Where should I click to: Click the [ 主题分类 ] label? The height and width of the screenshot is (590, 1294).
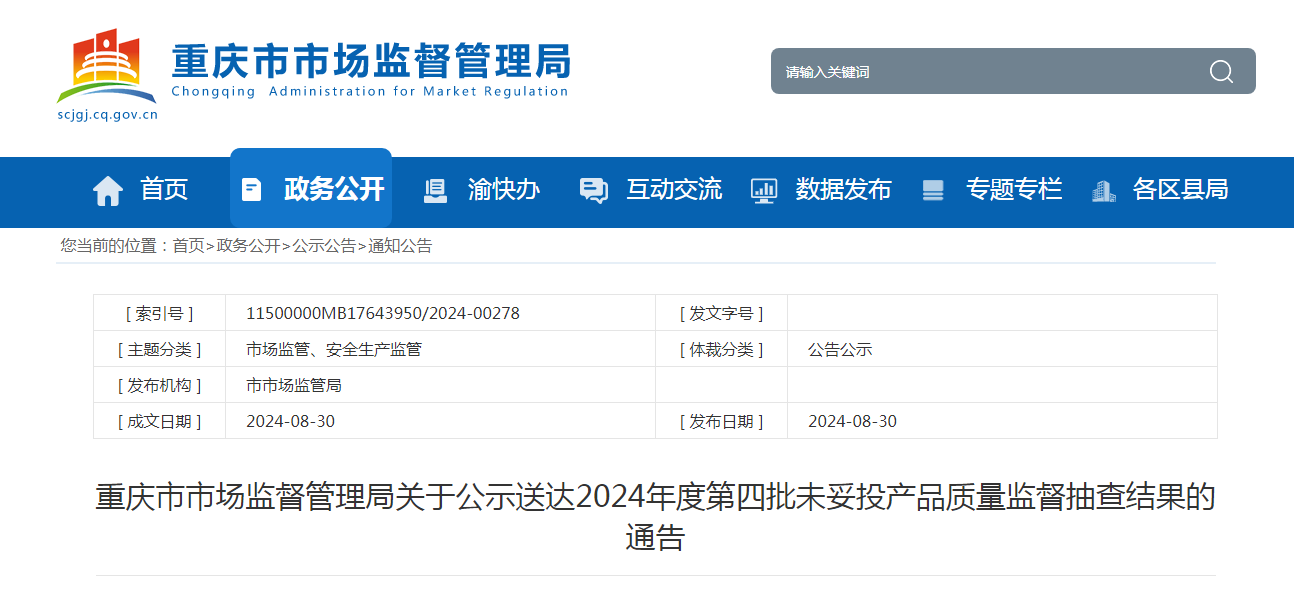160,349
